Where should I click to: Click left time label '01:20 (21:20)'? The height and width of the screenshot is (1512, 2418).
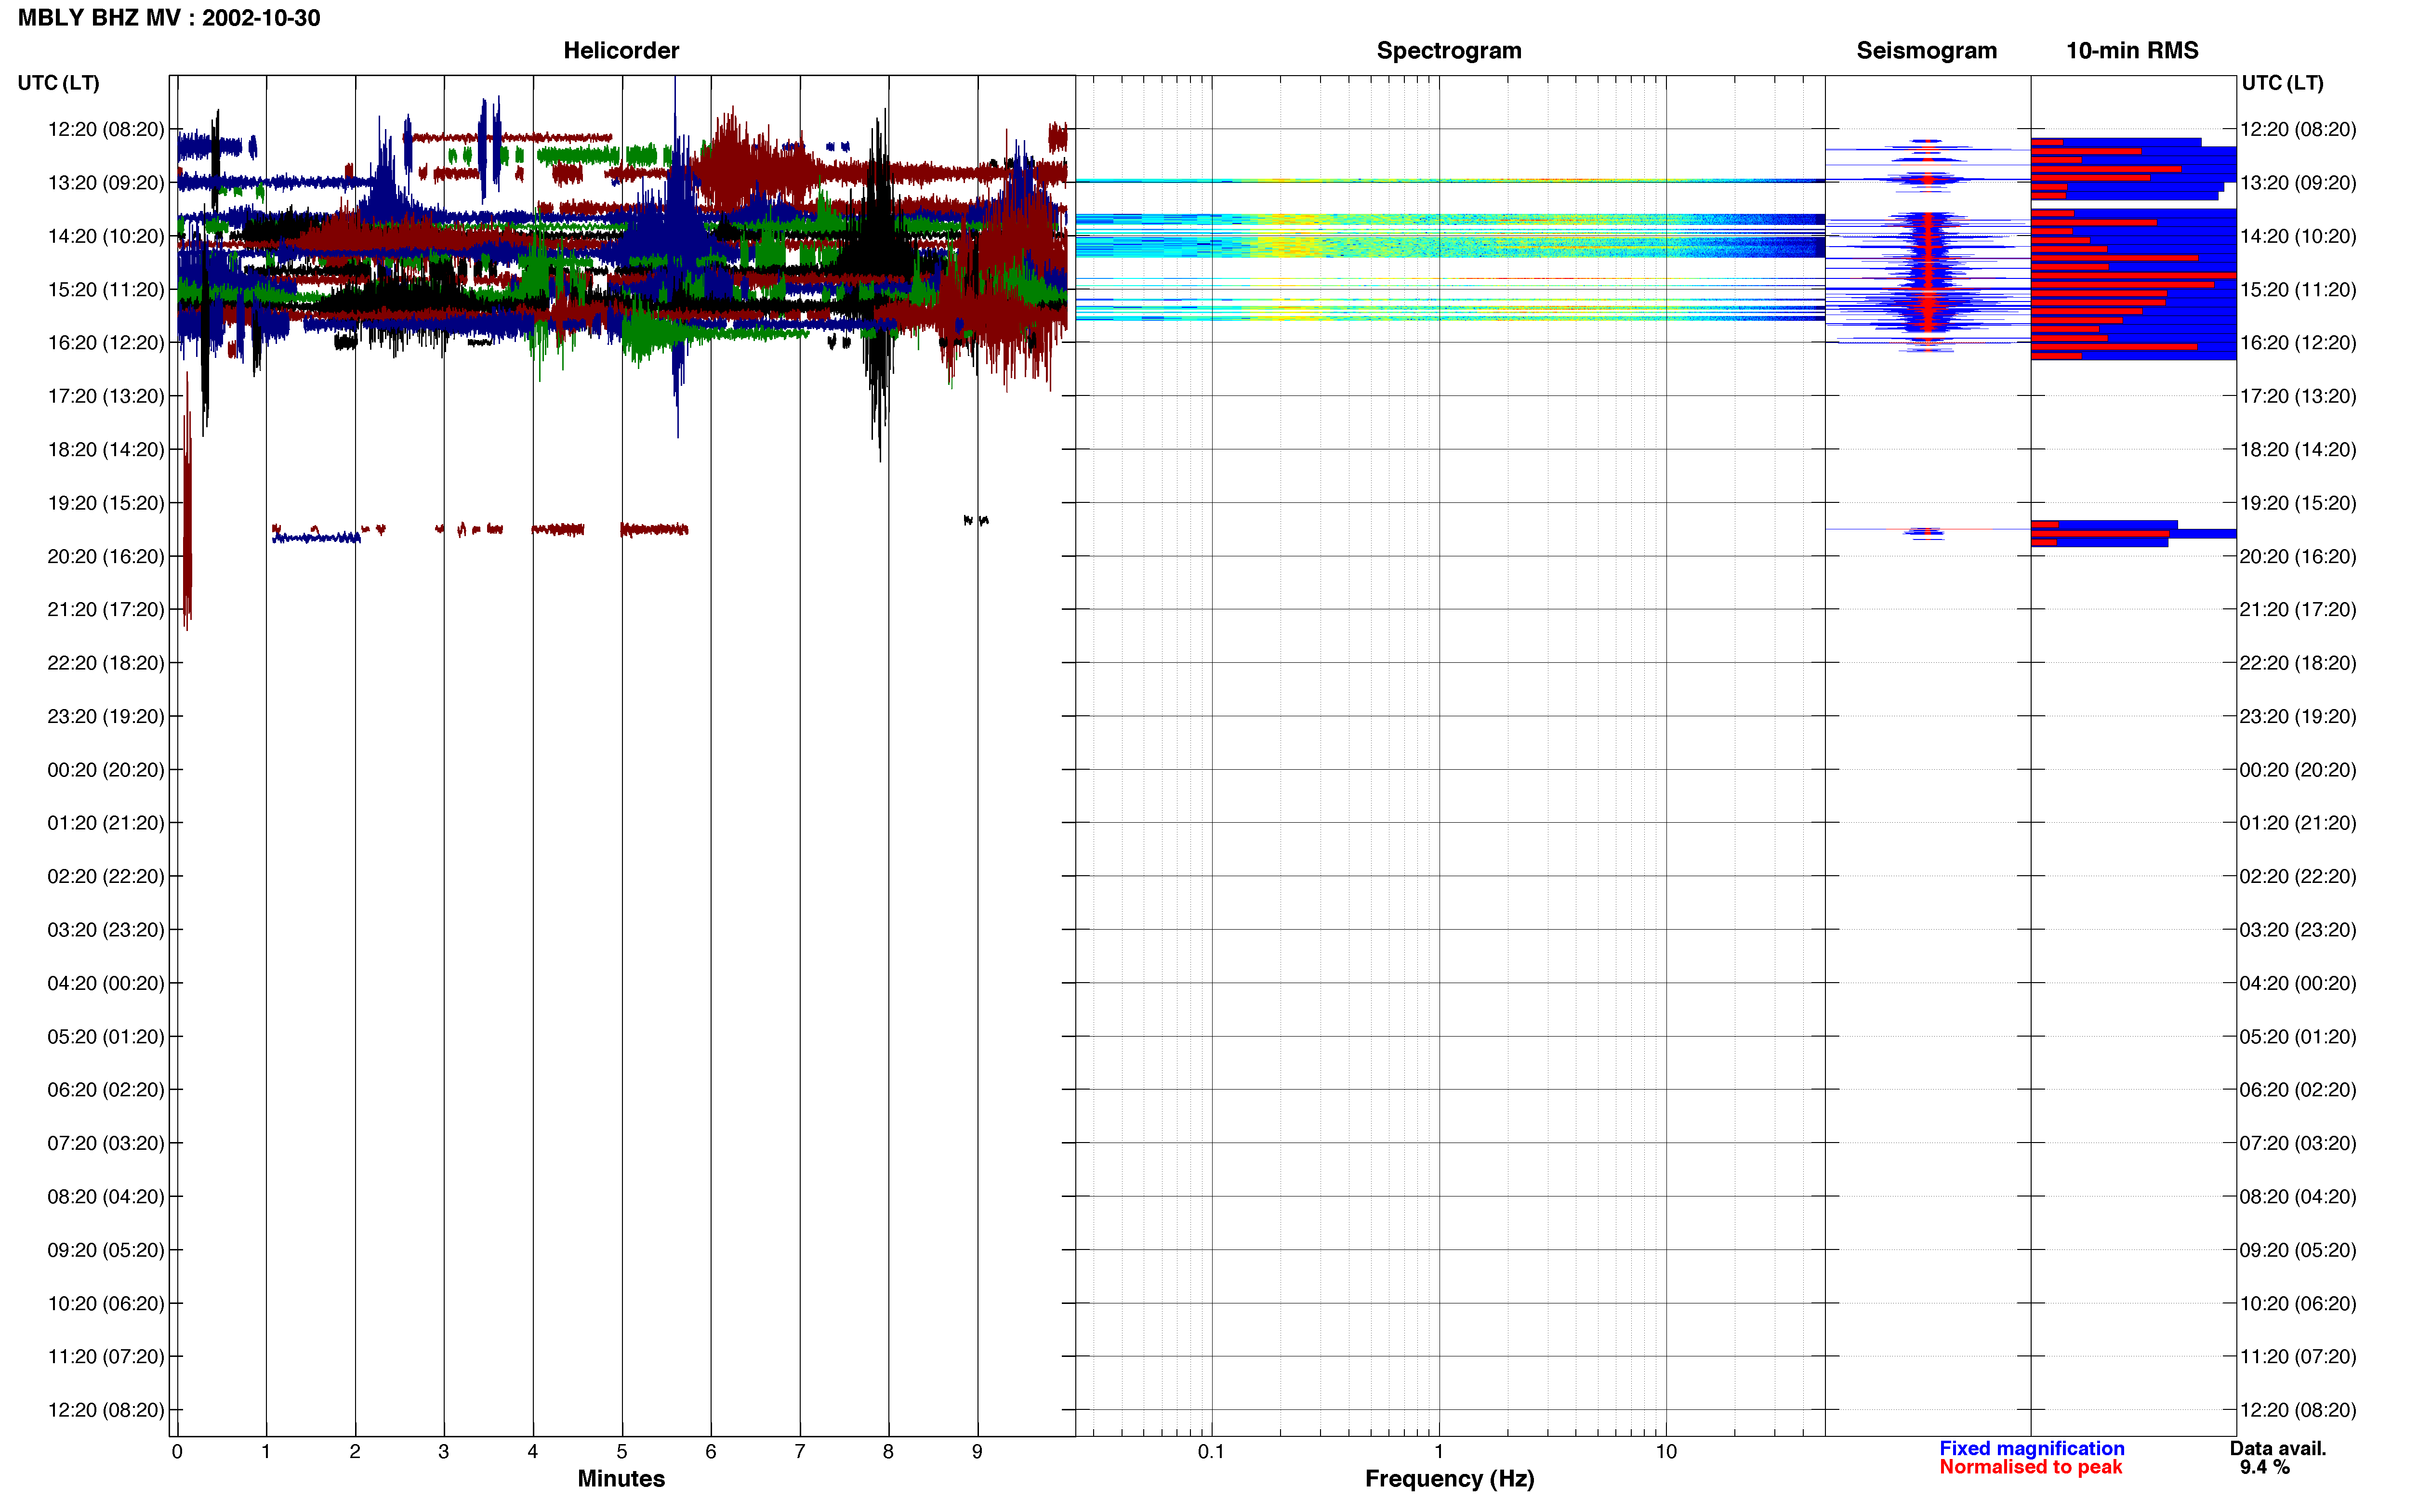[x=106, y=823]
